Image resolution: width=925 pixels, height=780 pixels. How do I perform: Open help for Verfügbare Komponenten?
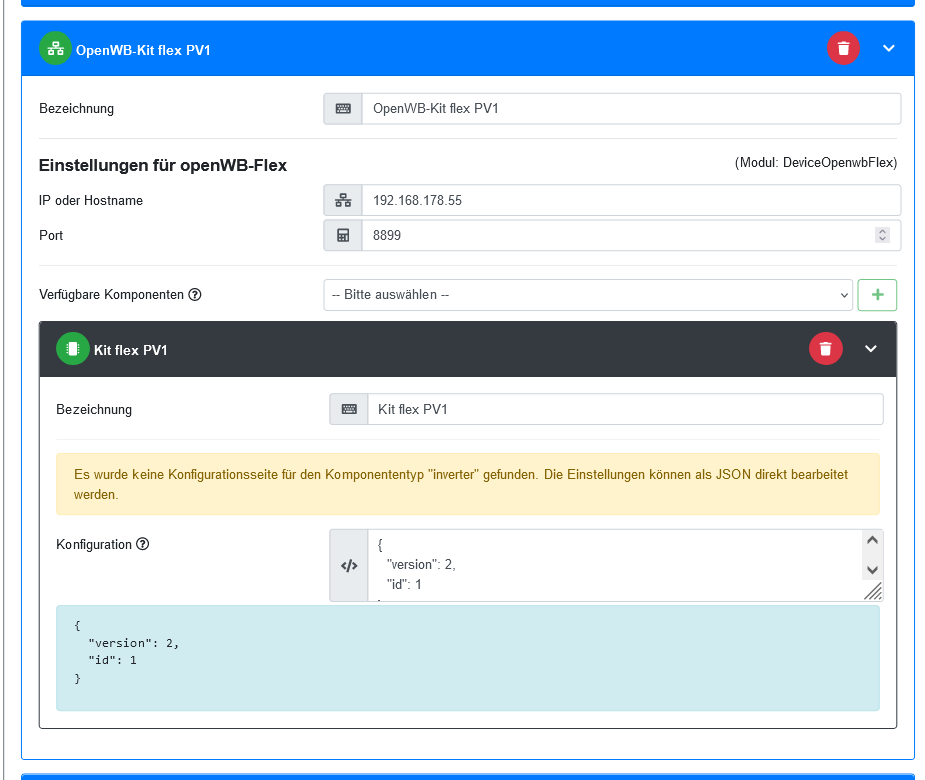point(195,294)
